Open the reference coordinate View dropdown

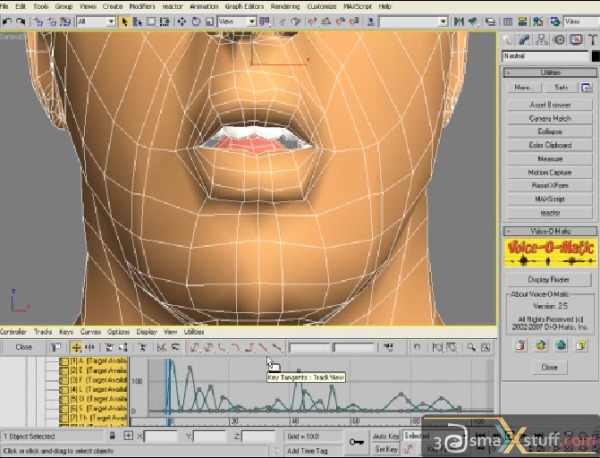tap(237, 21)
